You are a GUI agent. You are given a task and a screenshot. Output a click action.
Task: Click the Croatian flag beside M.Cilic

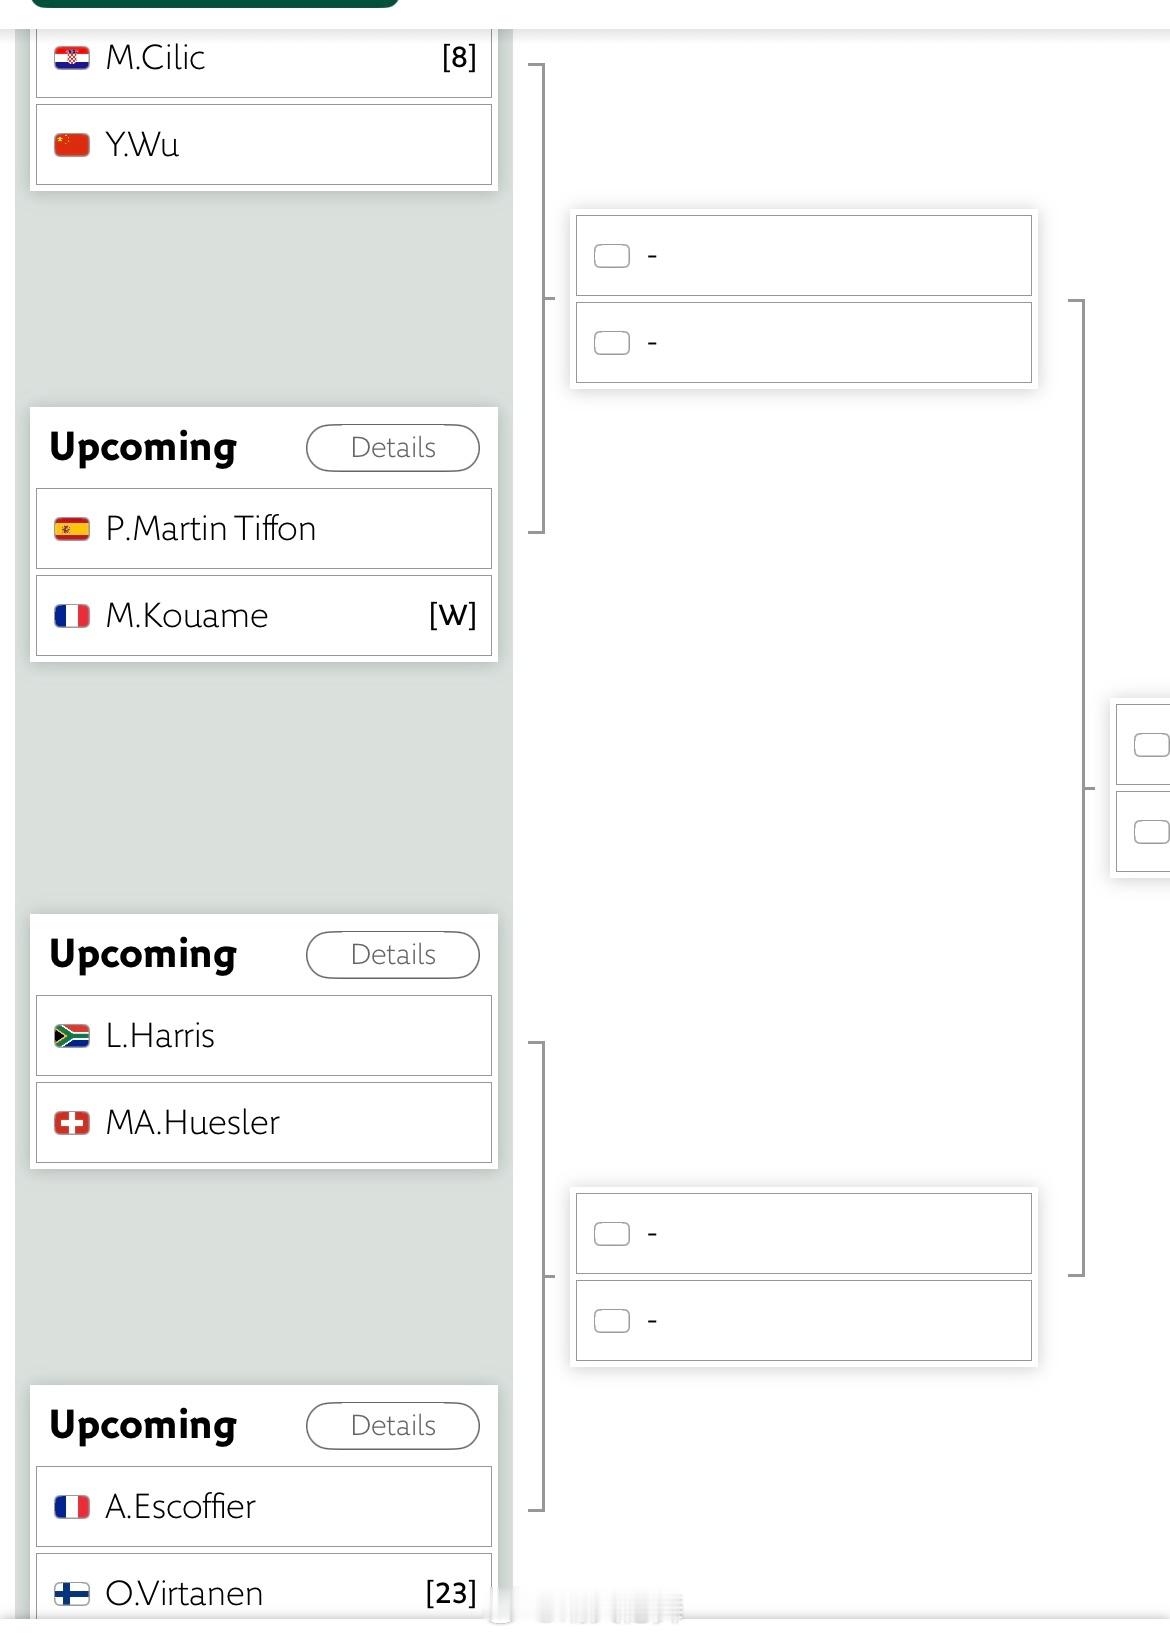[71, 58]
